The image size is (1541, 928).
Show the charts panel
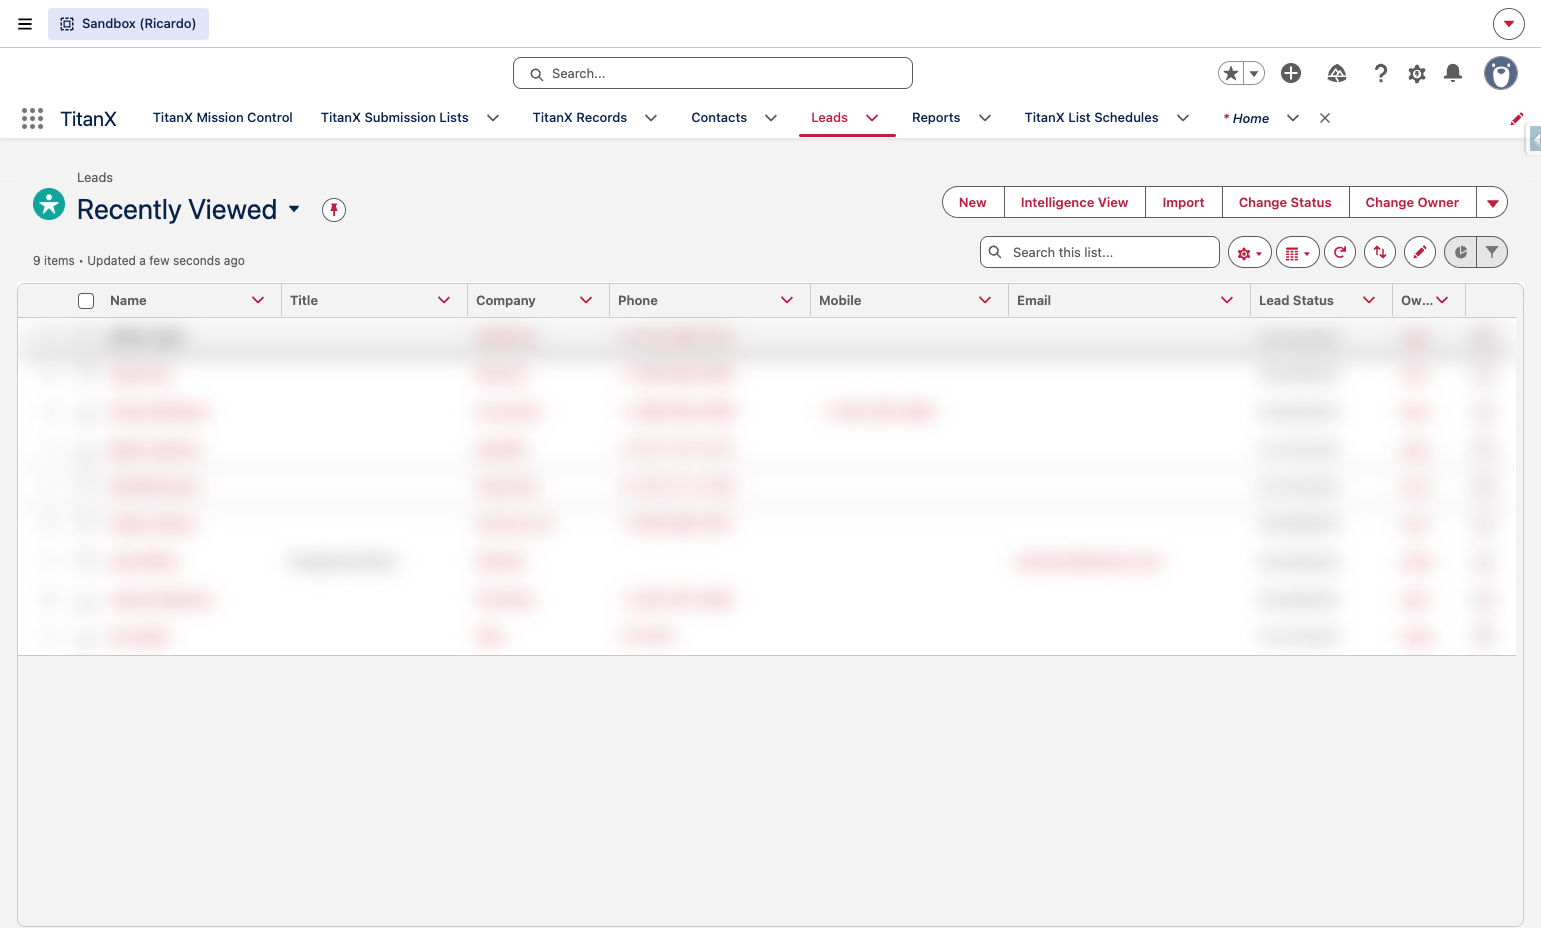click(1461, 253)
